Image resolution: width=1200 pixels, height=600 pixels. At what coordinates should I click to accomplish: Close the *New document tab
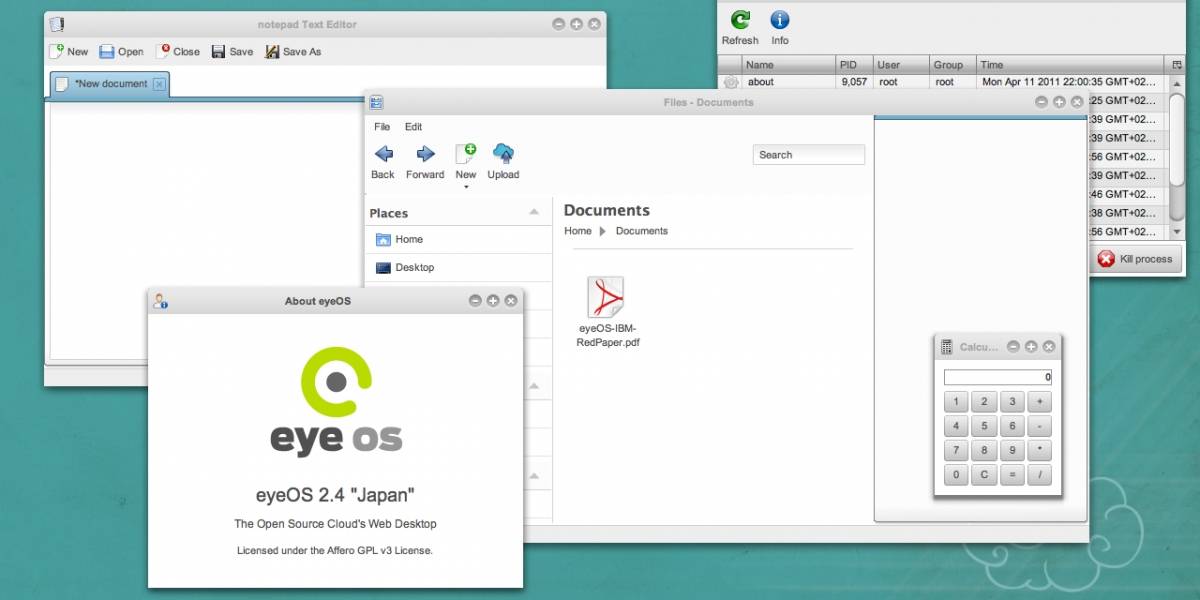pyautogui.click(x=158, y=84)
